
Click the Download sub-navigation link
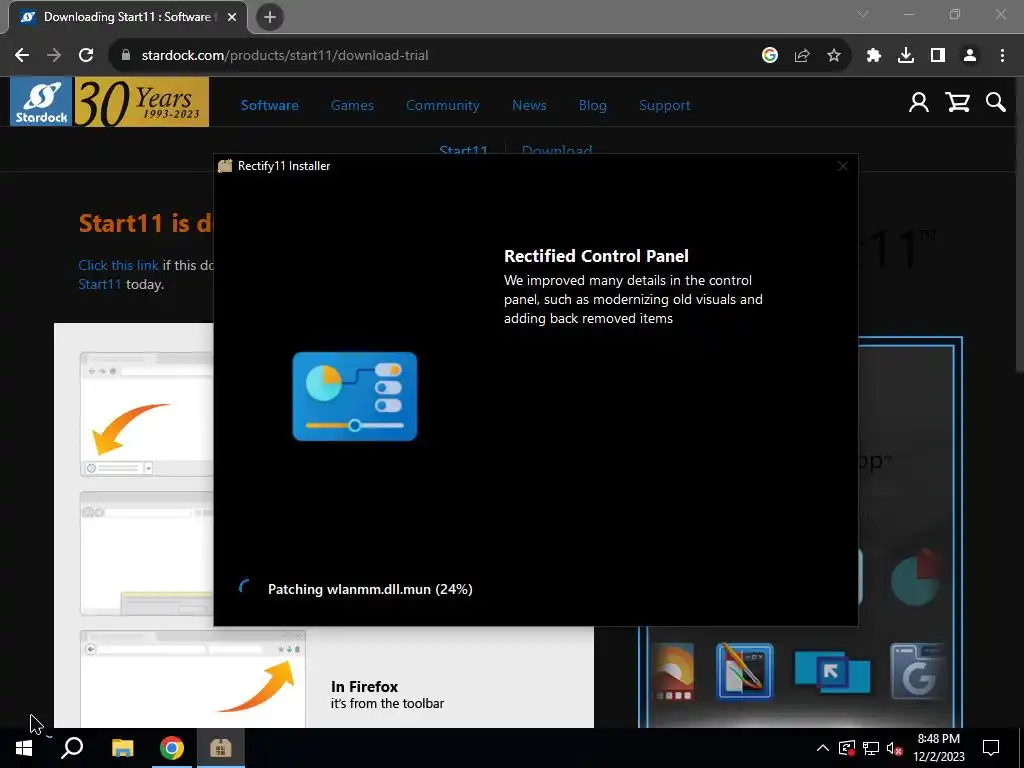pyautogui.click(x=557, y=150)
